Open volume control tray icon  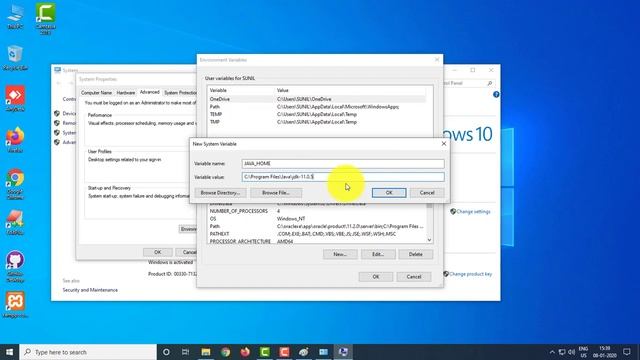[x=571, y=352]
